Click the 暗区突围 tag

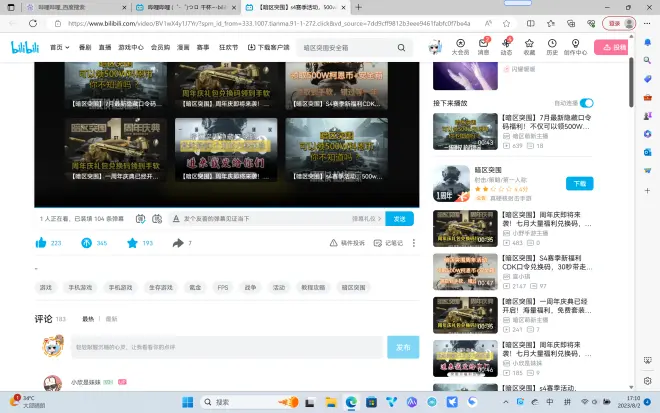point(354,288)
